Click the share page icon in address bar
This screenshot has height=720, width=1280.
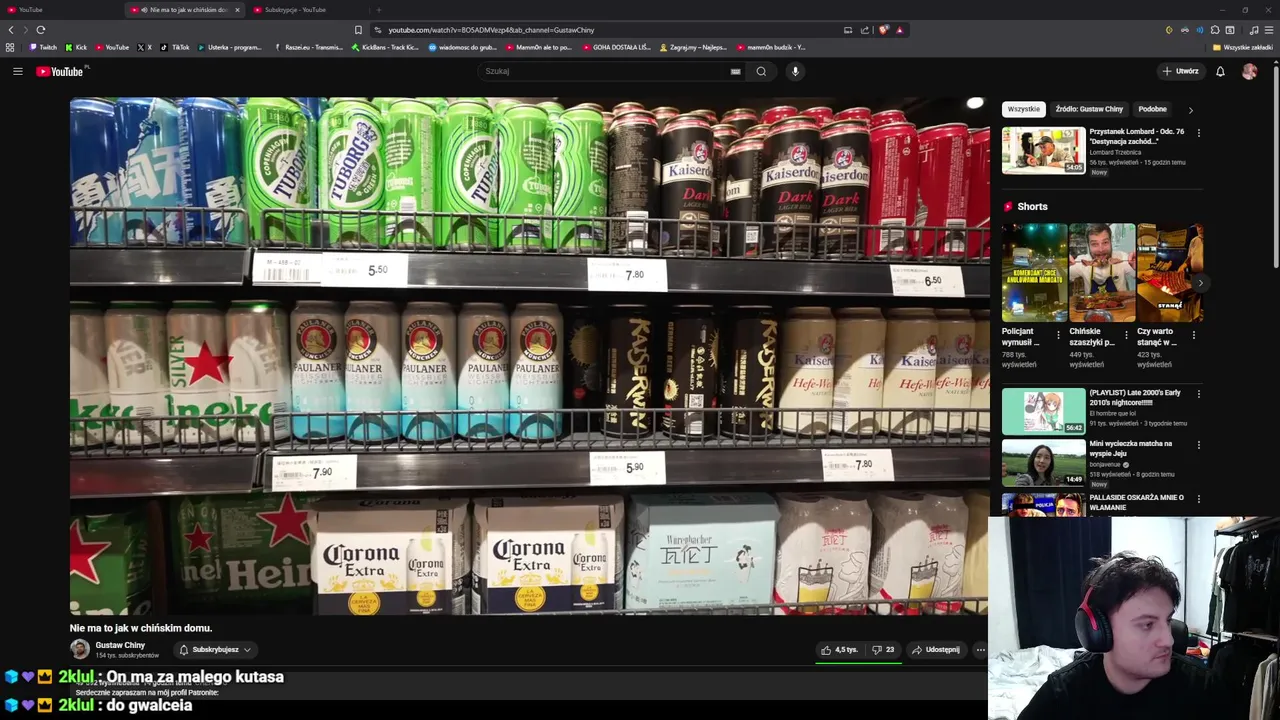tap(866, 30)
